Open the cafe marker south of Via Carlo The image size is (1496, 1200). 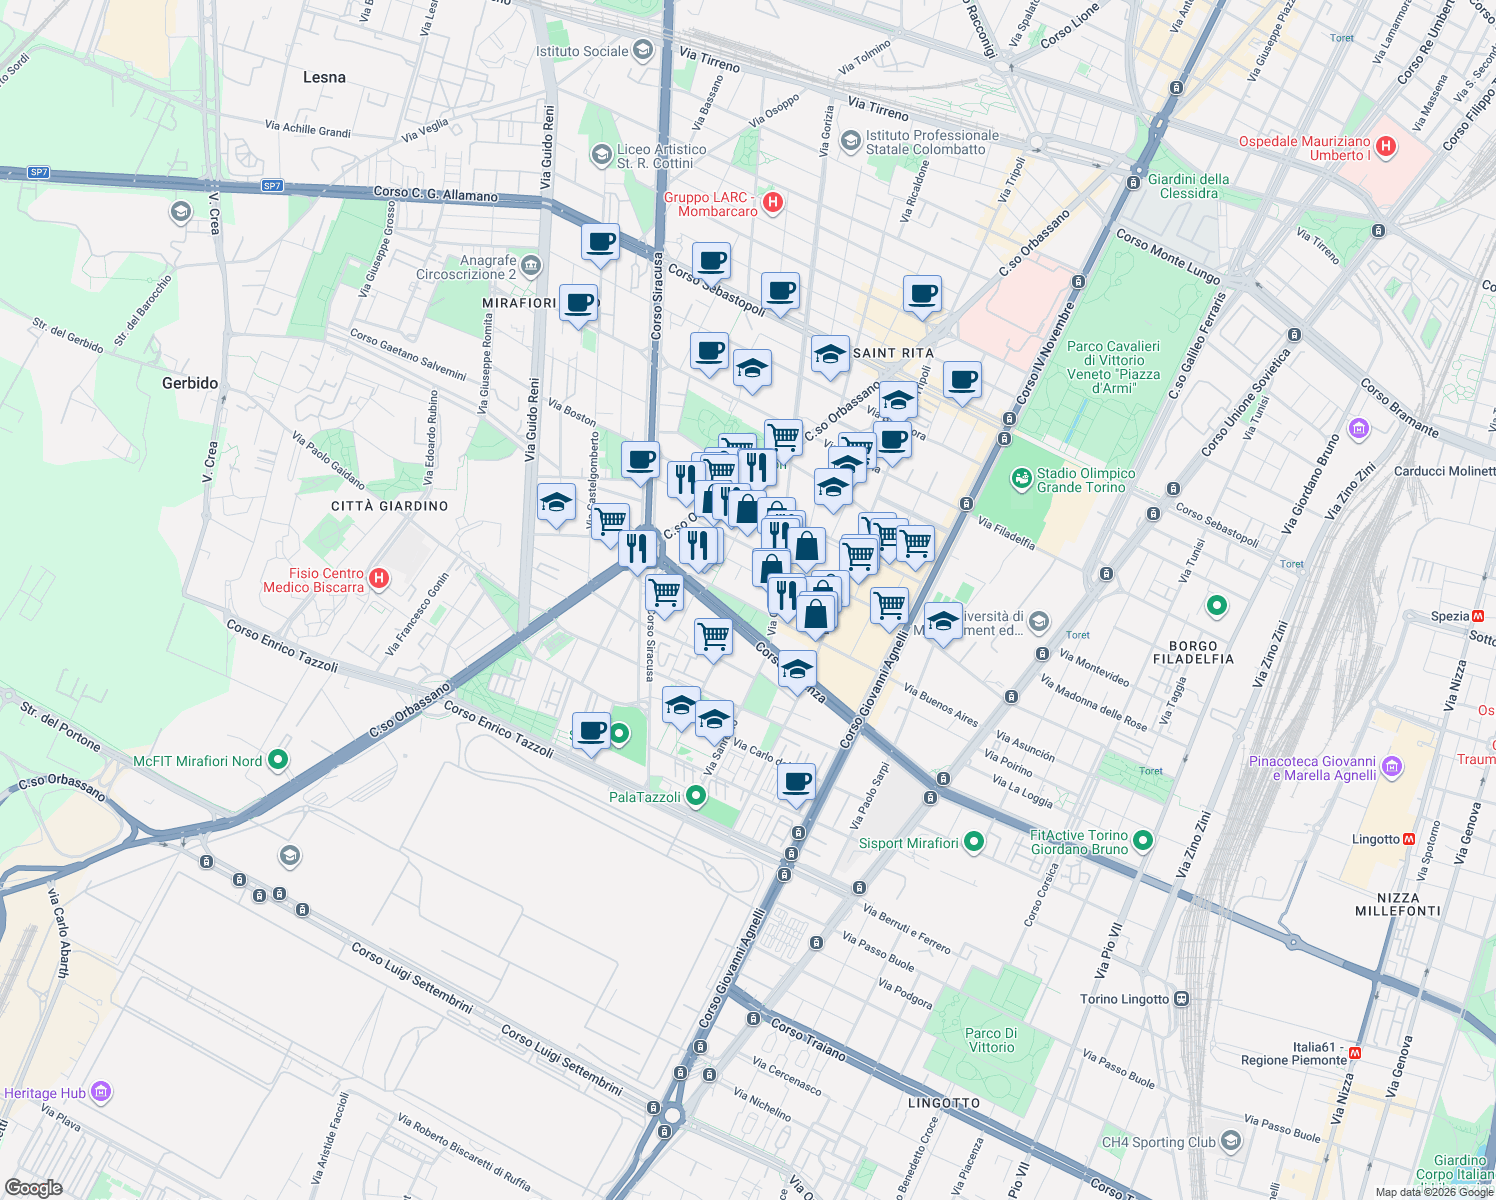coord(797,783)
